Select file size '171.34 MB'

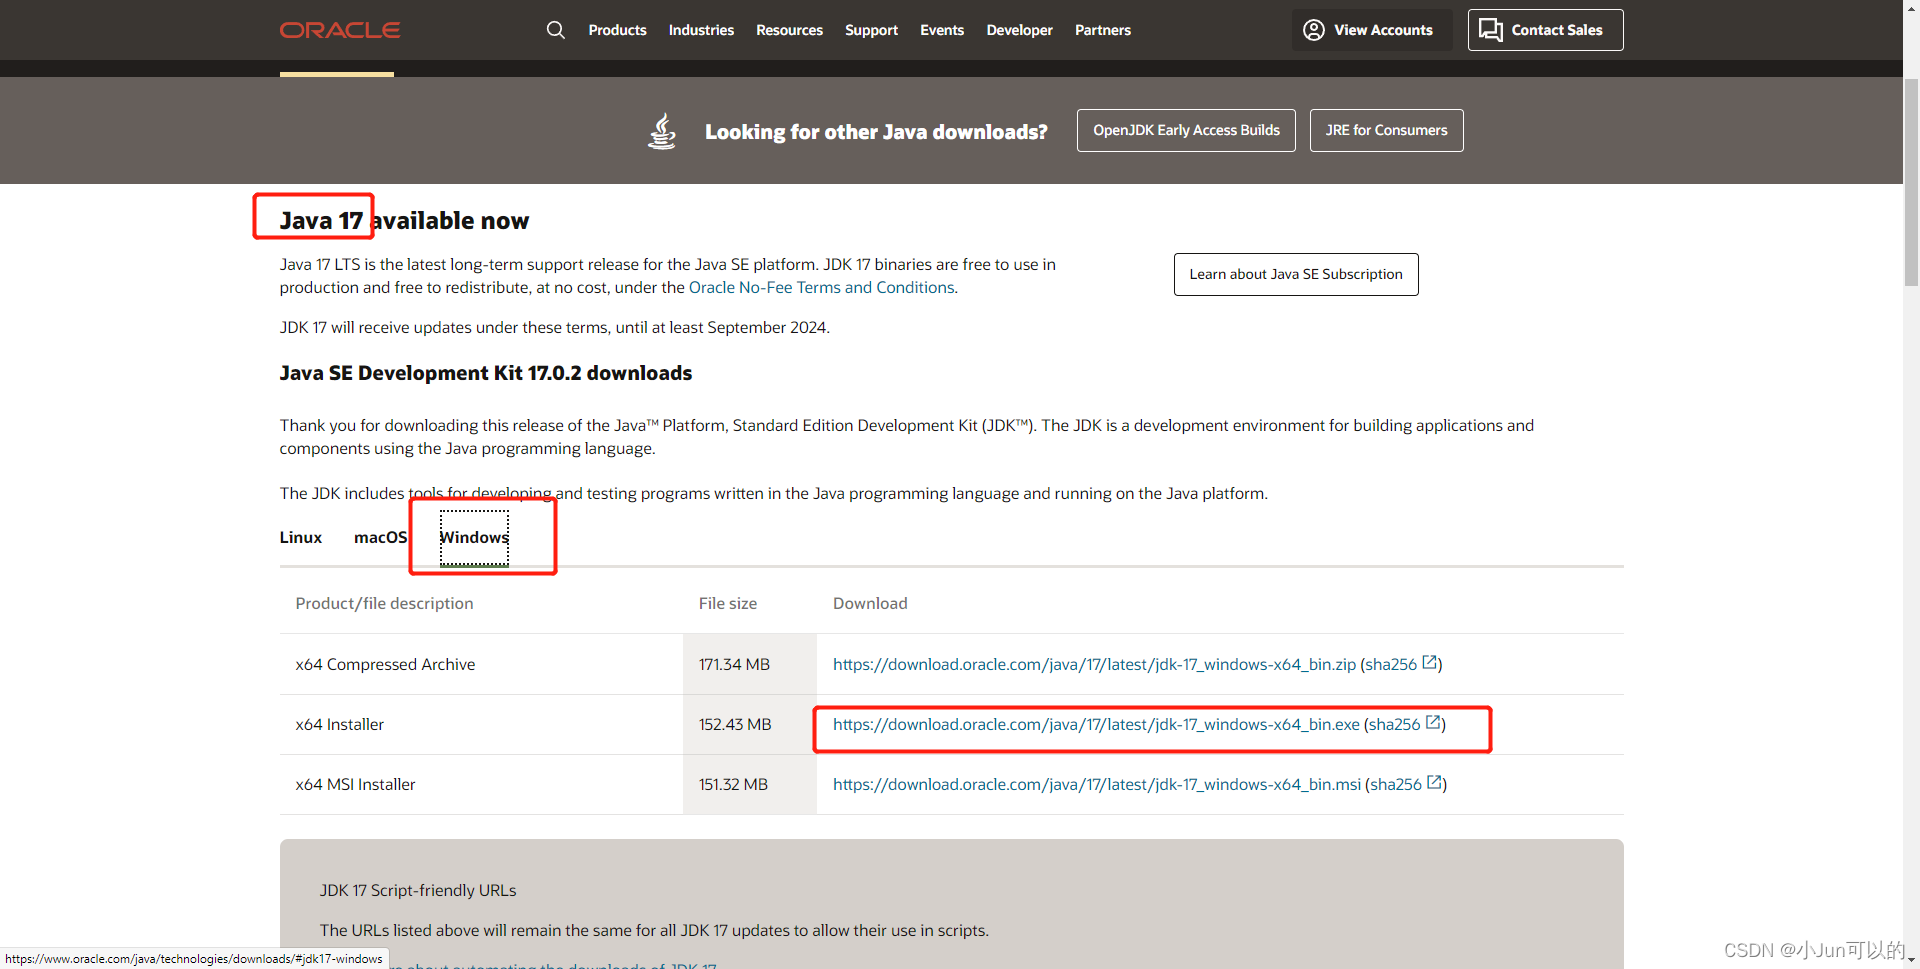click(x=734, y=664)
